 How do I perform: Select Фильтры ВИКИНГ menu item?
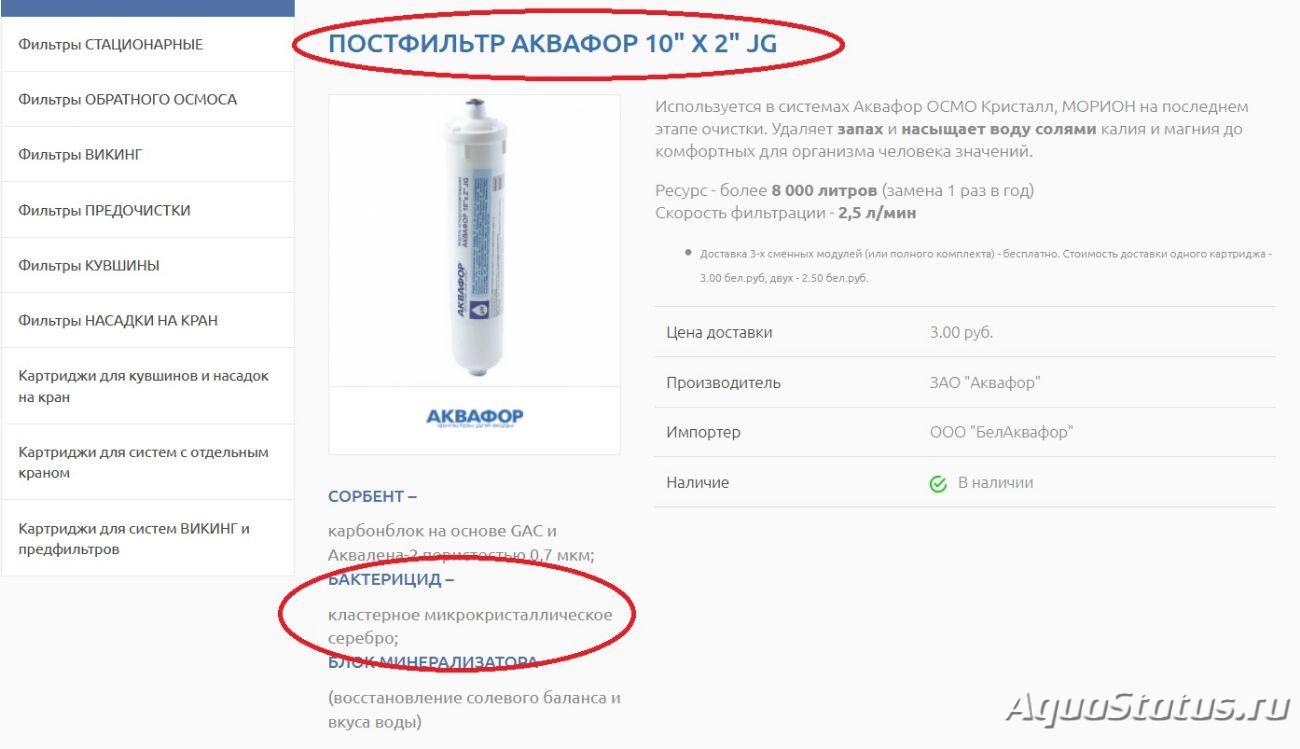click(x=148, y=154)
